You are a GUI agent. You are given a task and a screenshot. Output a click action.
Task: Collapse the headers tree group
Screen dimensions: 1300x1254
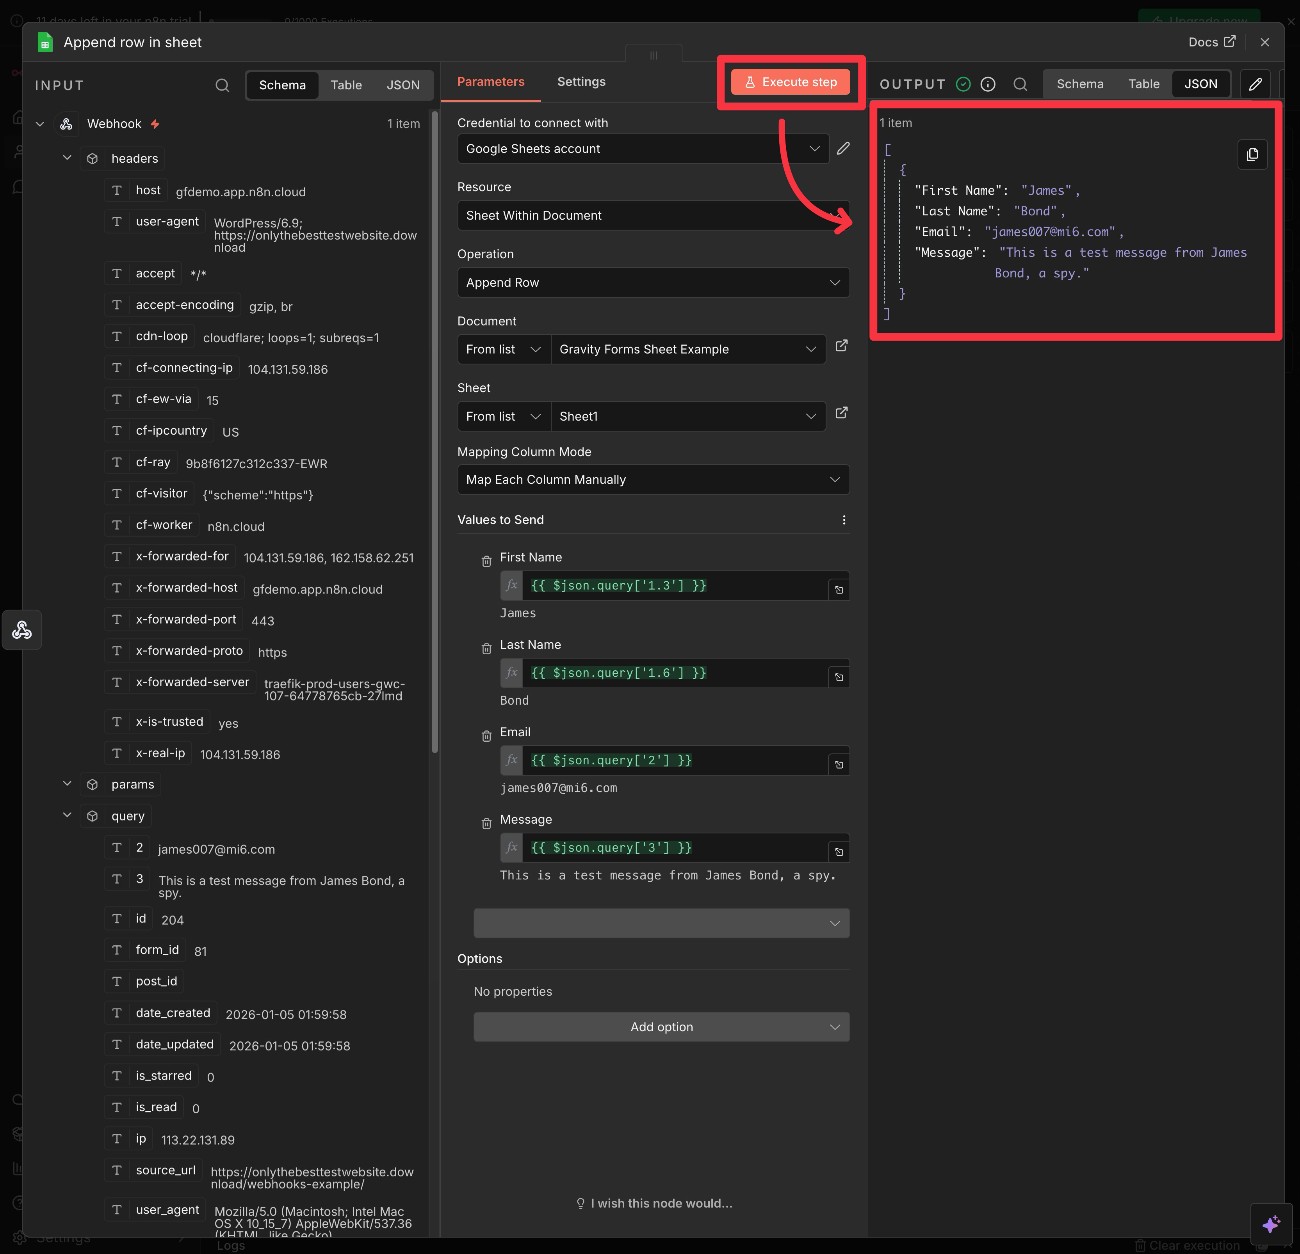67,158
